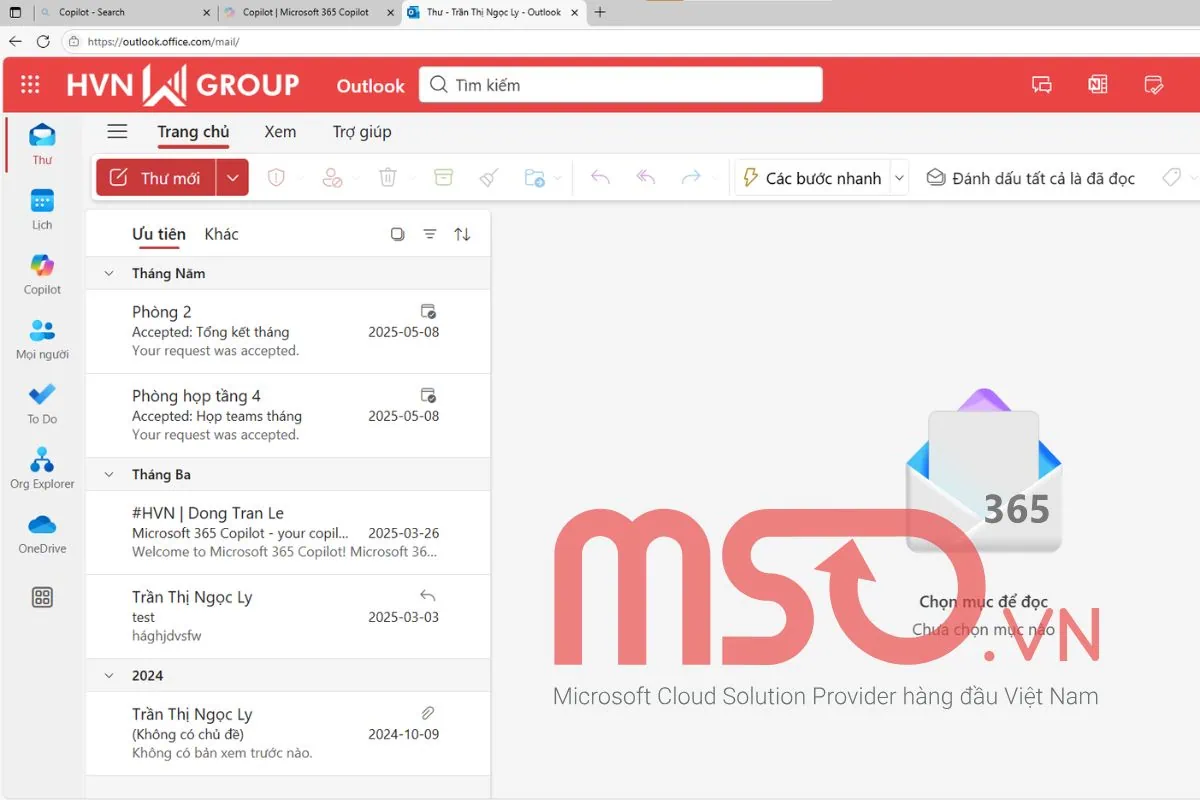Open Copilot from the left sidebar
The height and width of the screenshot is (800, 1200).
click(42, 273)
